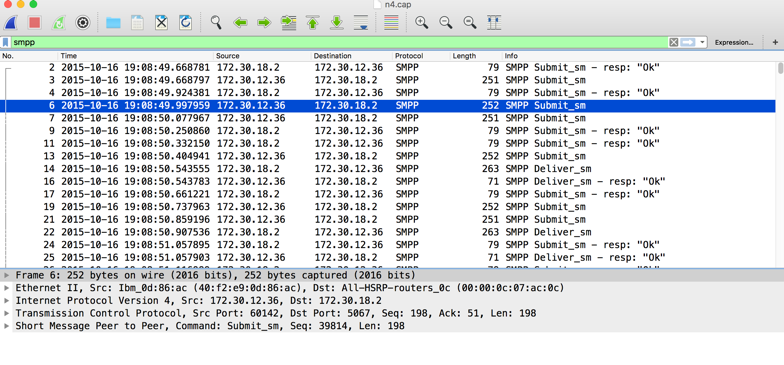Click the filter bookmark icon

pyautogui.click(x=6, y=42)
